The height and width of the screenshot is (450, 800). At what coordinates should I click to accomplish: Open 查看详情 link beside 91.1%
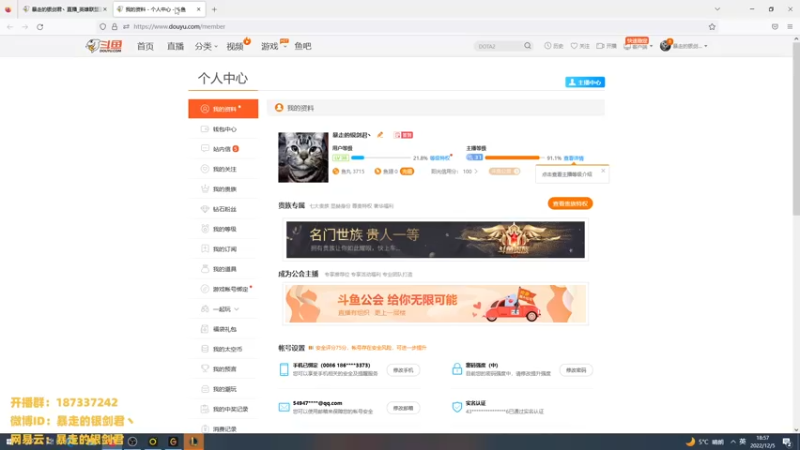pyautogui.click(x=573, y=158)
